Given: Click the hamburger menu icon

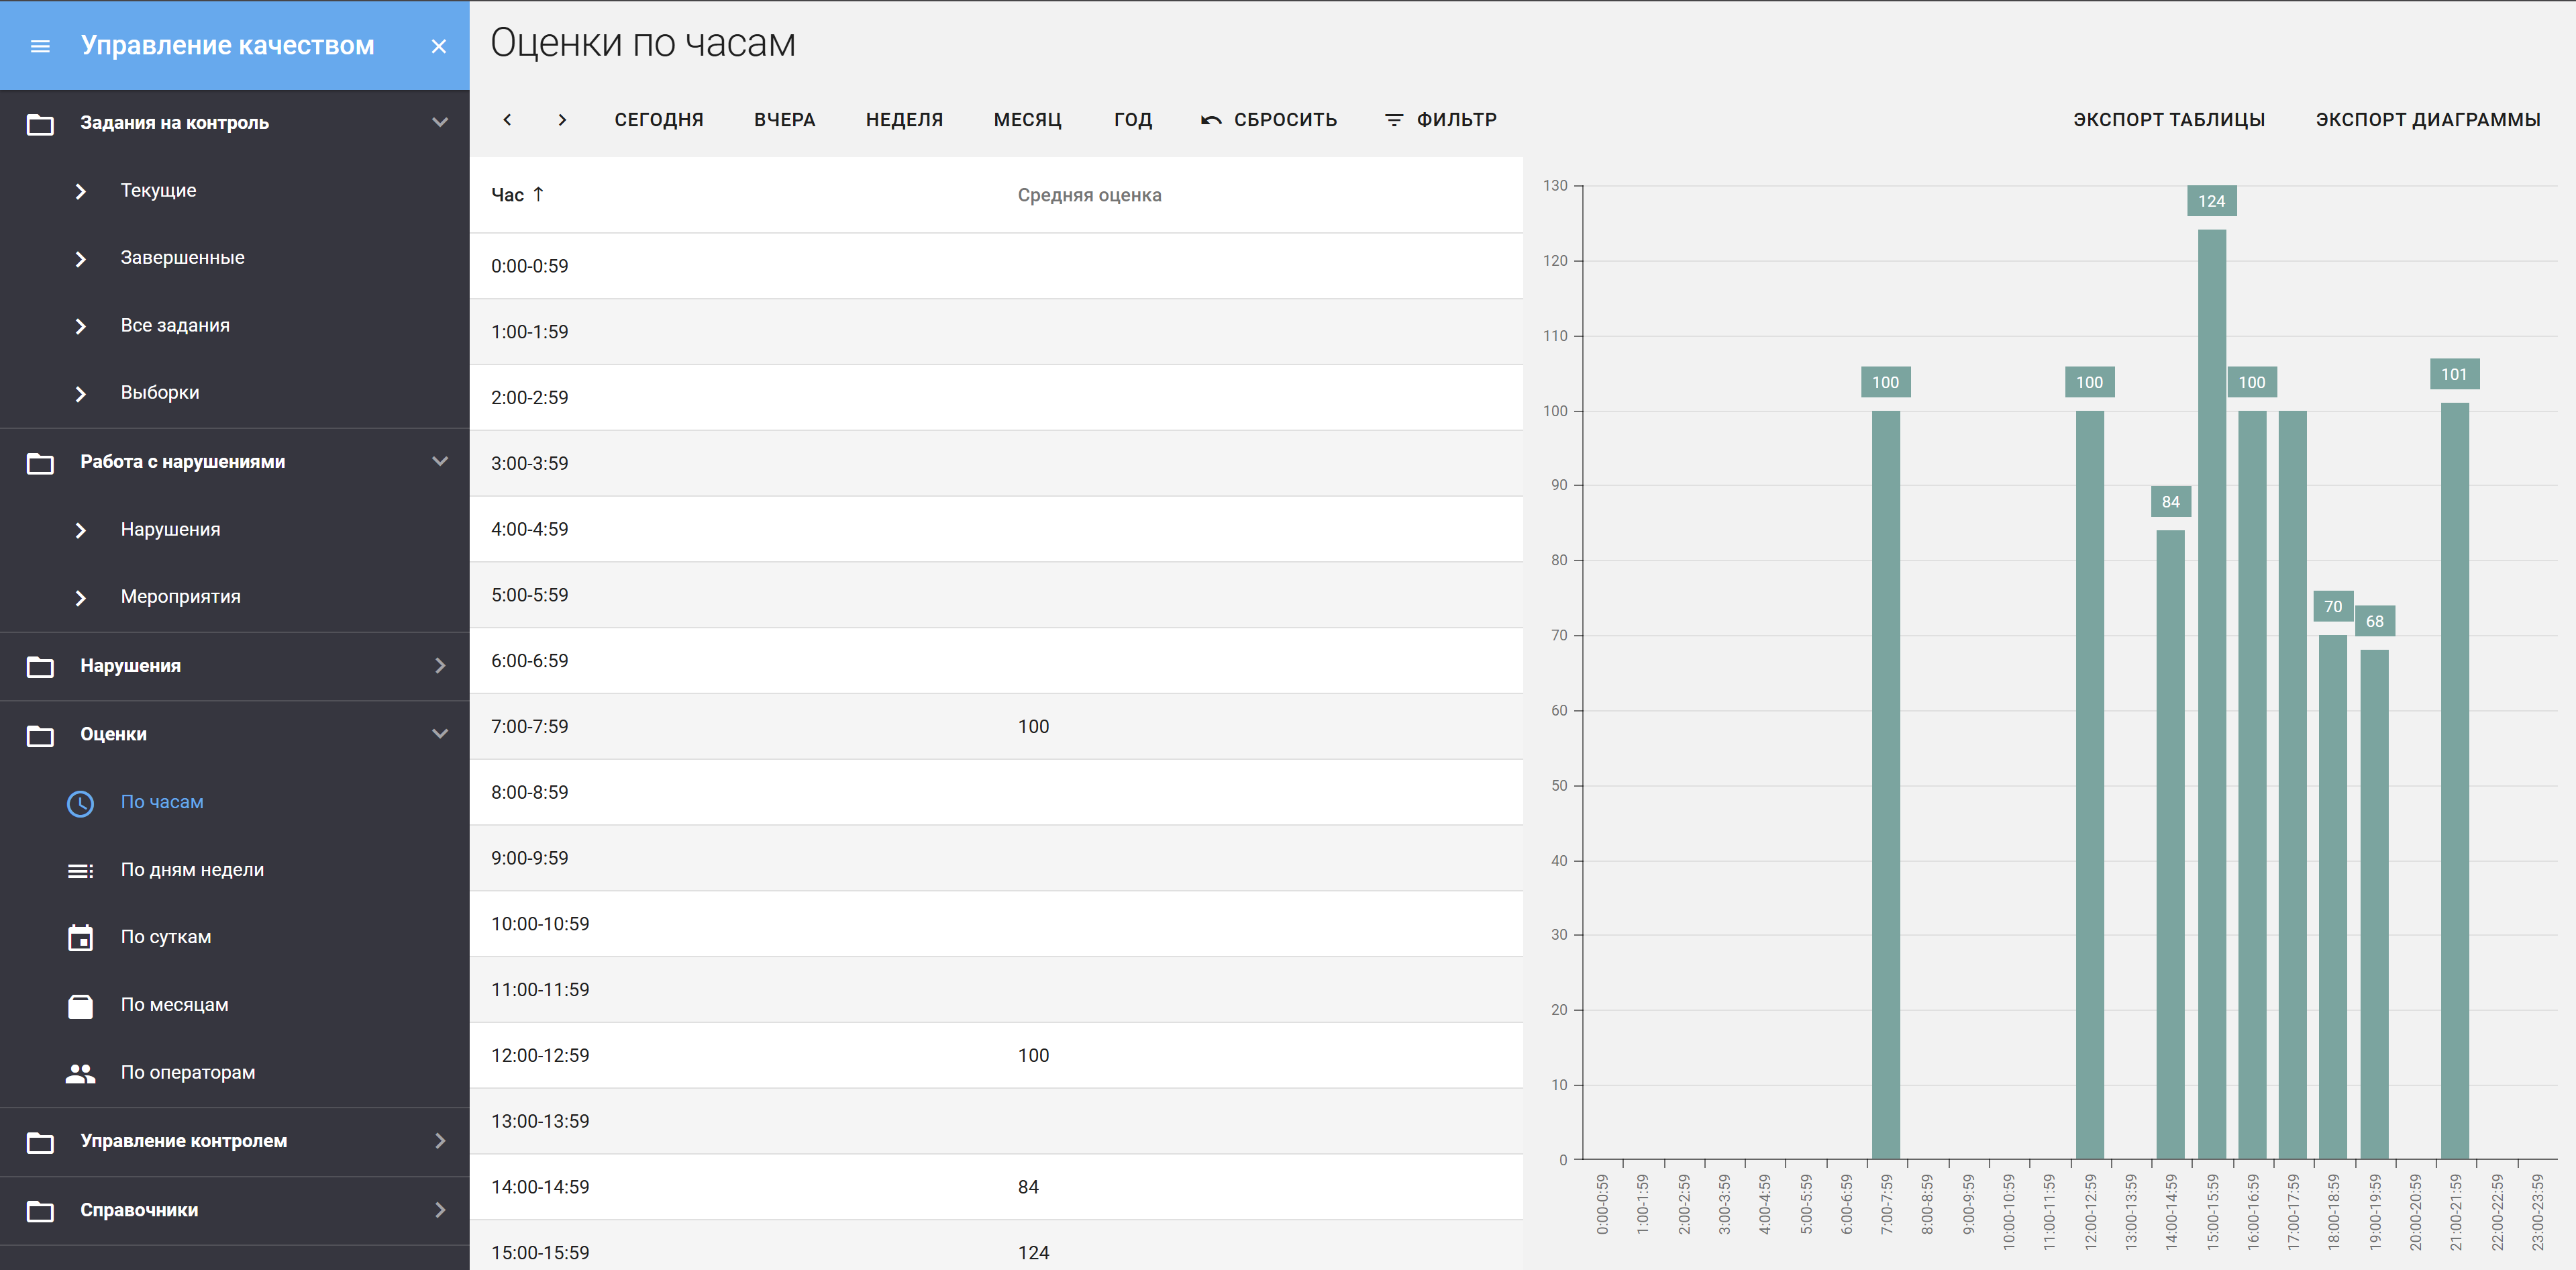Looking at the screenshot, I should tap(40, 46).
